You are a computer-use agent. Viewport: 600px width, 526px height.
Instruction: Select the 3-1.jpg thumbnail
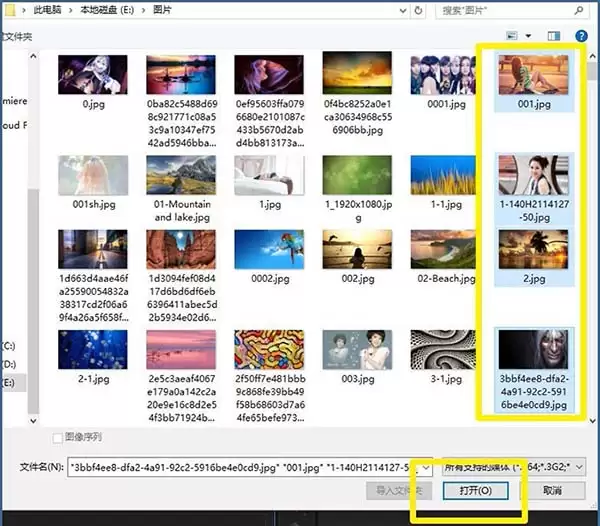(x=443, y=350)
